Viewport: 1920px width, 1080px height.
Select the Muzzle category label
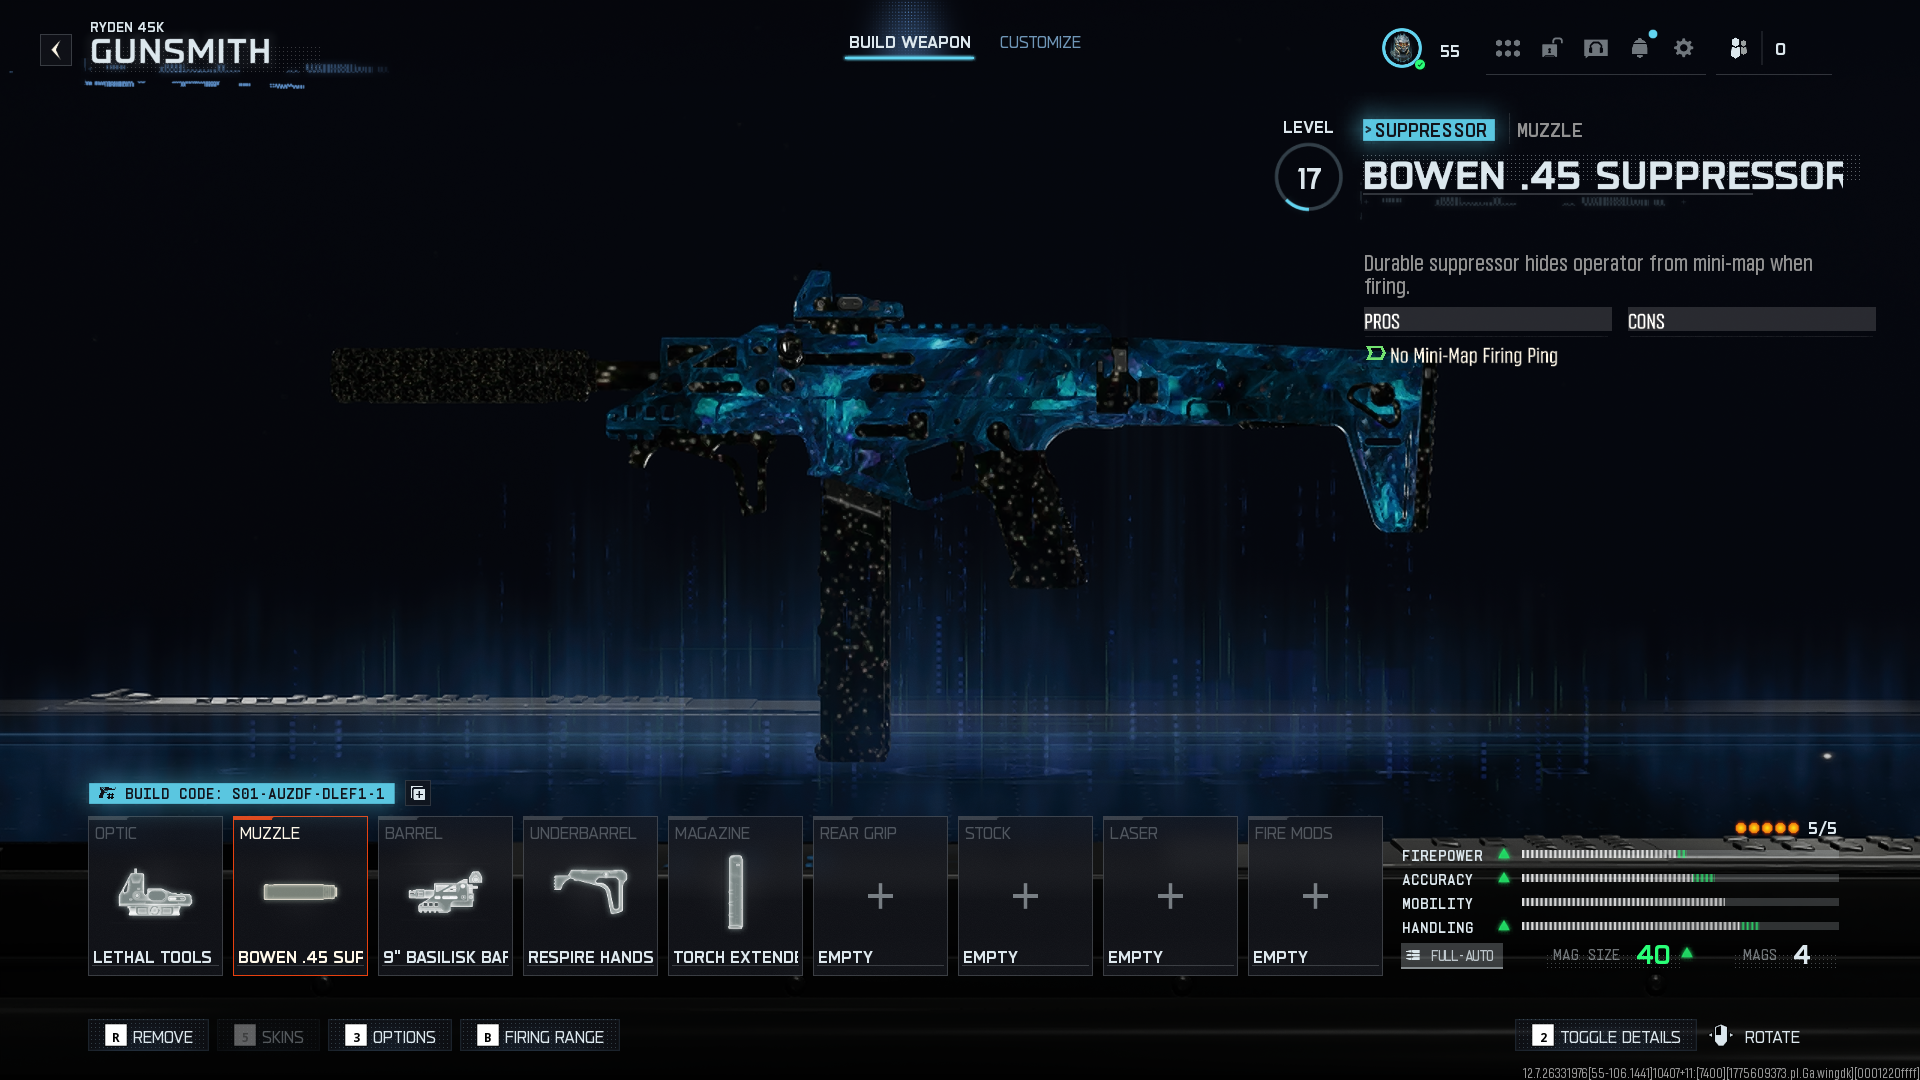(x=1549, y=130)
